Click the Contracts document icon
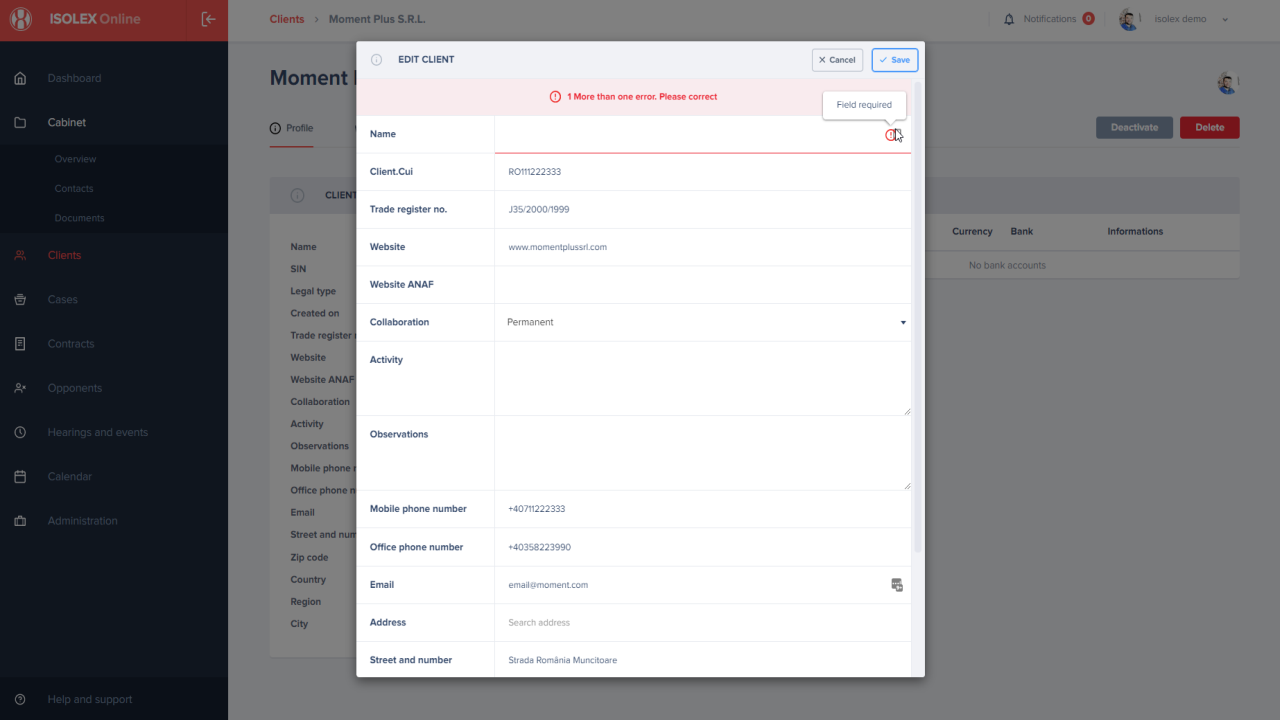This screenshot has height=720, width=1280. 20,344
